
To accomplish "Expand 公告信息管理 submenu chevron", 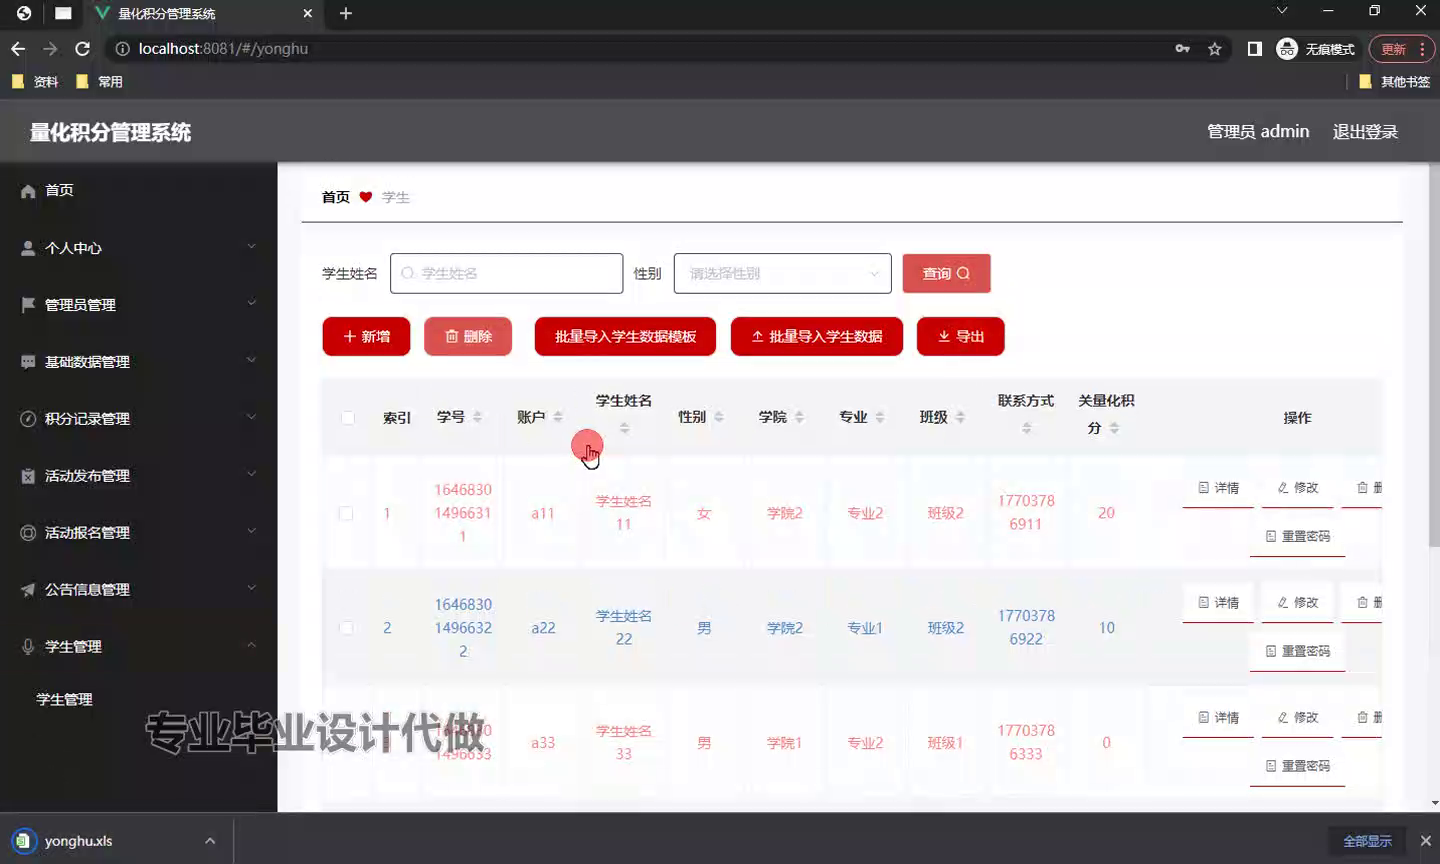I will pos(251,588).
